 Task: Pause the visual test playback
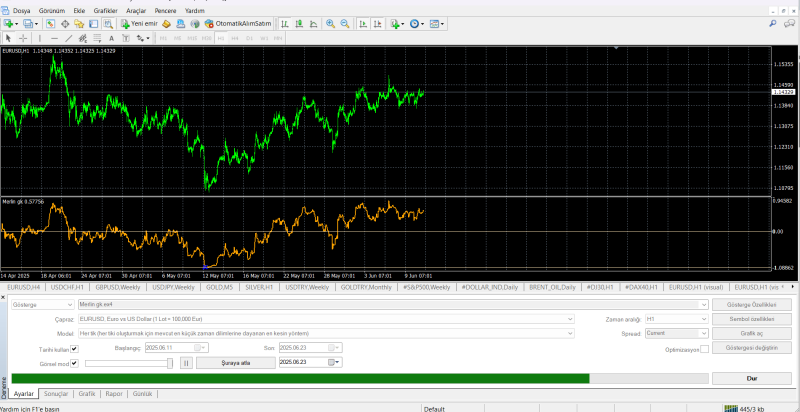click(186, 363)
